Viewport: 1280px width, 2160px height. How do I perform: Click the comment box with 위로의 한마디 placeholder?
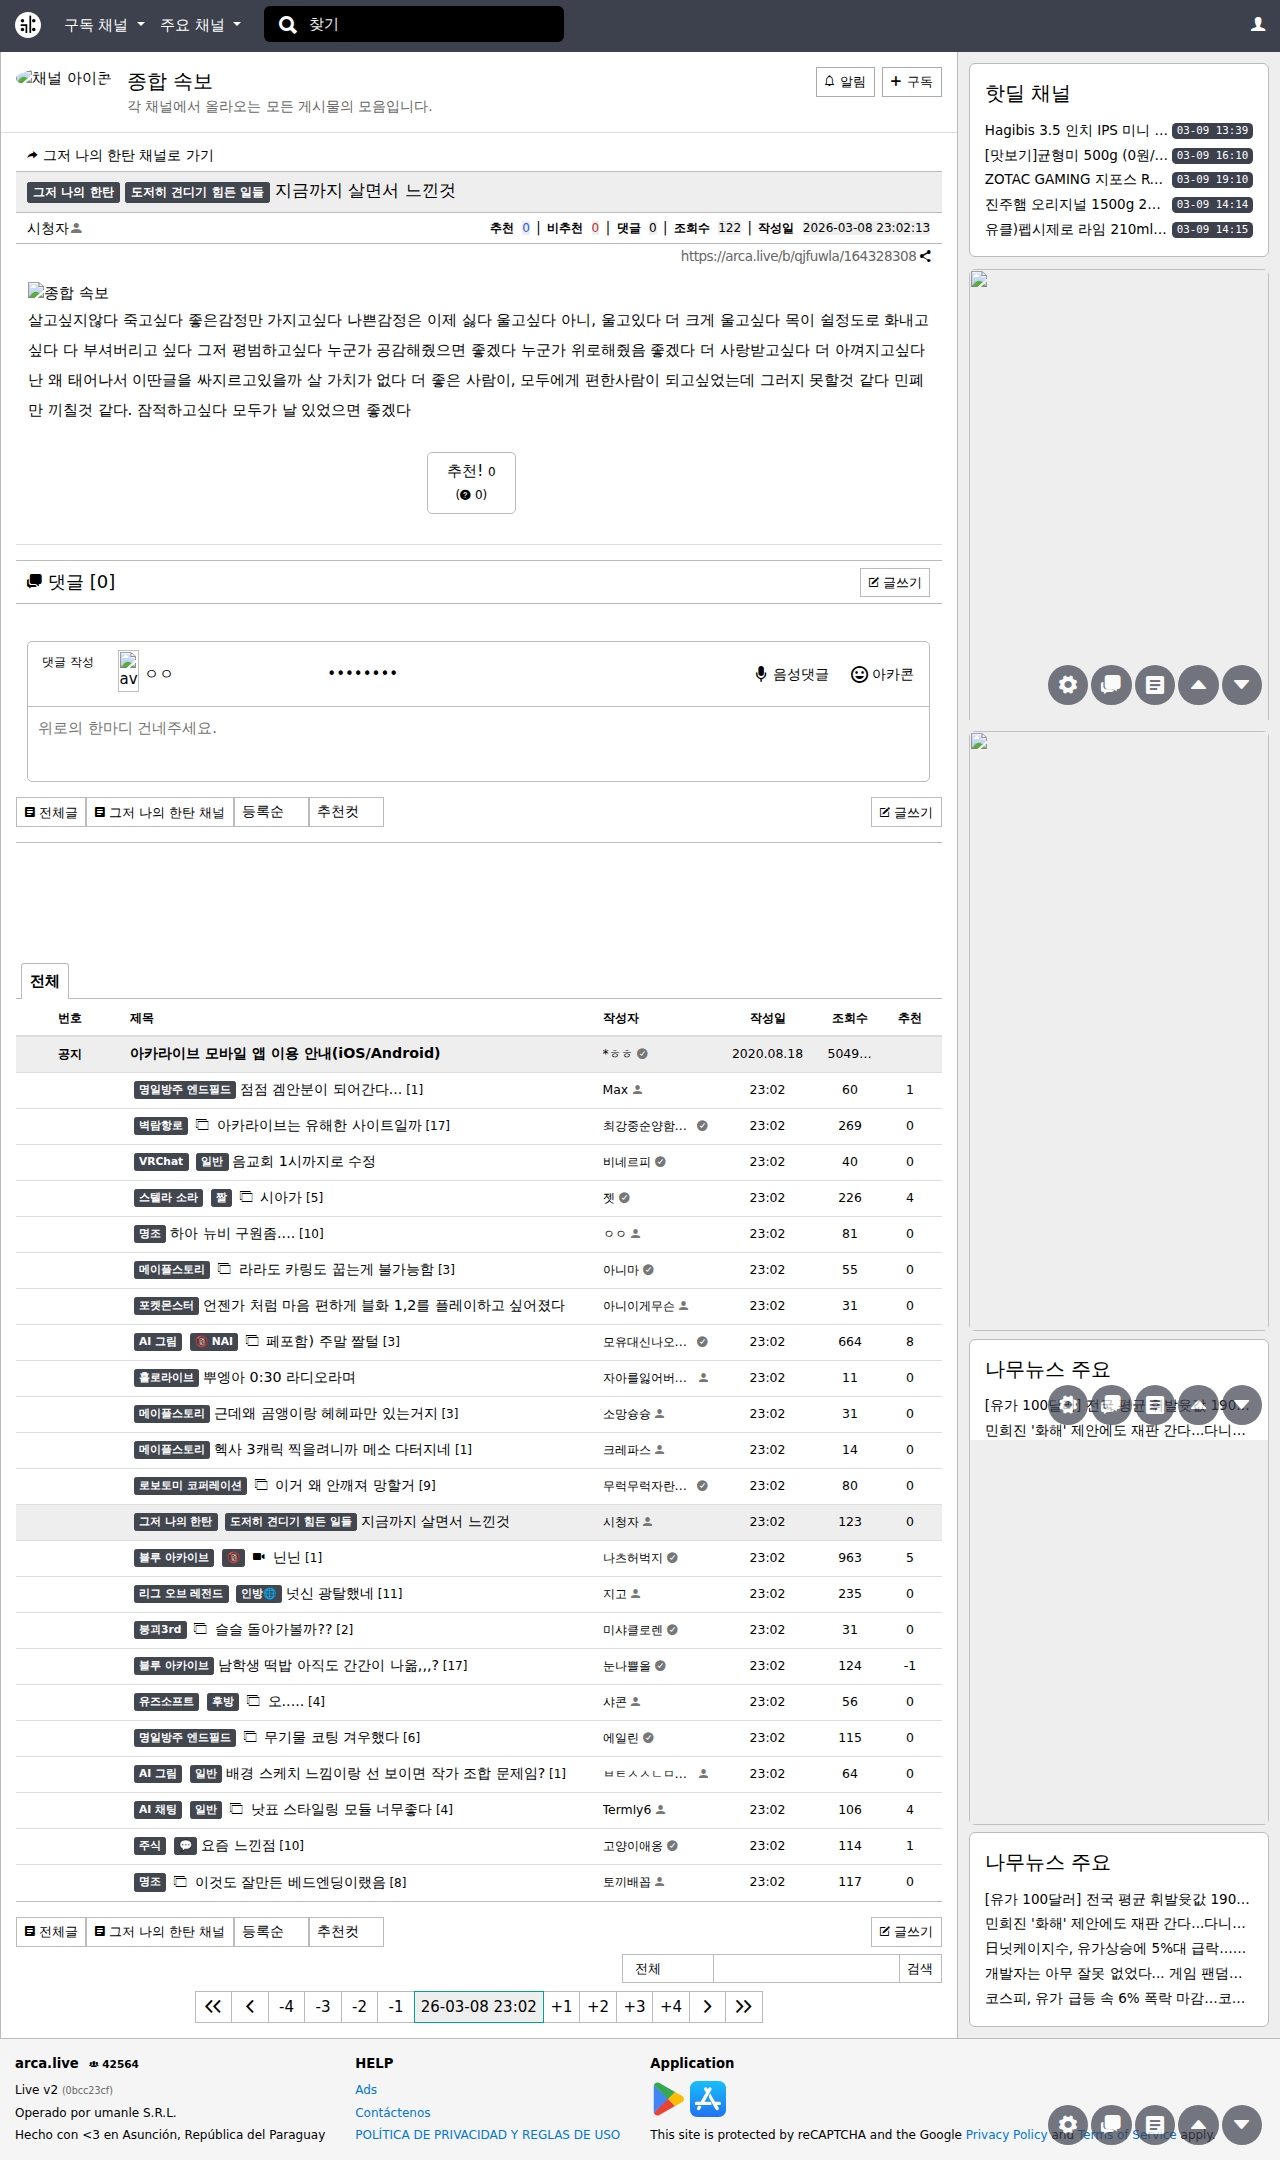point(478,743)
